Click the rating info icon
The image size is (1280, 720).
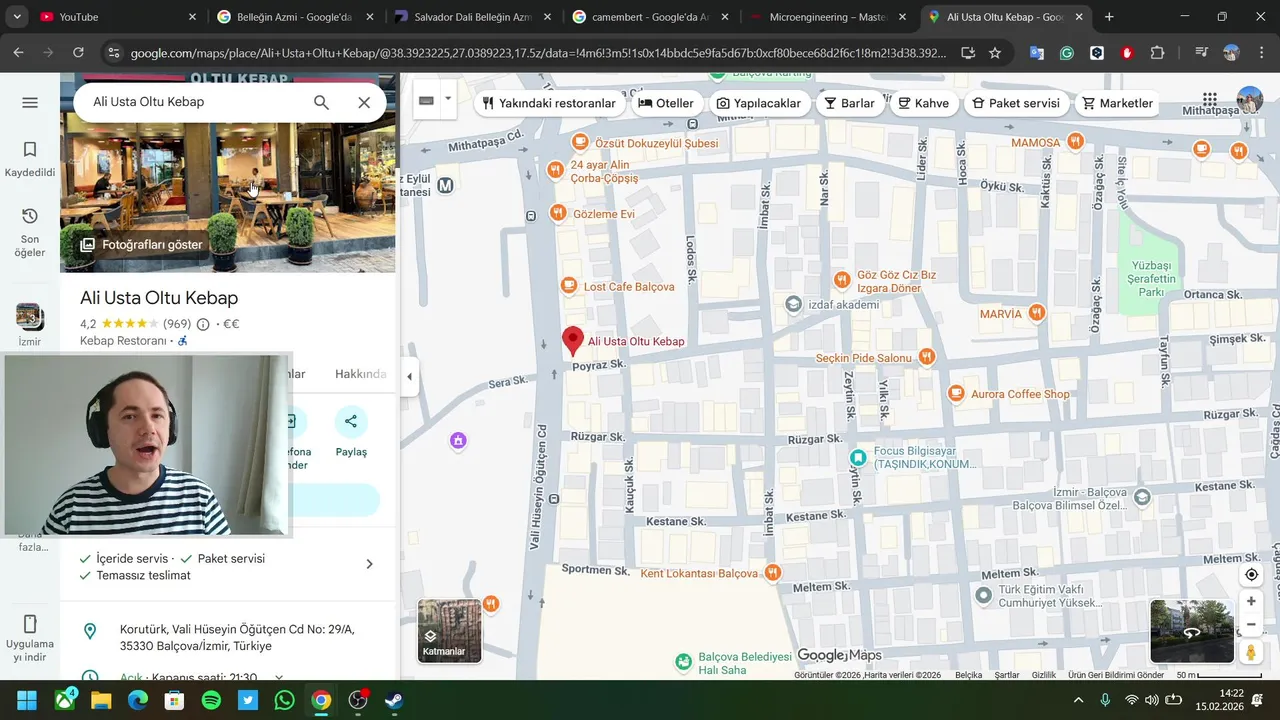click(x=203, y=324)
